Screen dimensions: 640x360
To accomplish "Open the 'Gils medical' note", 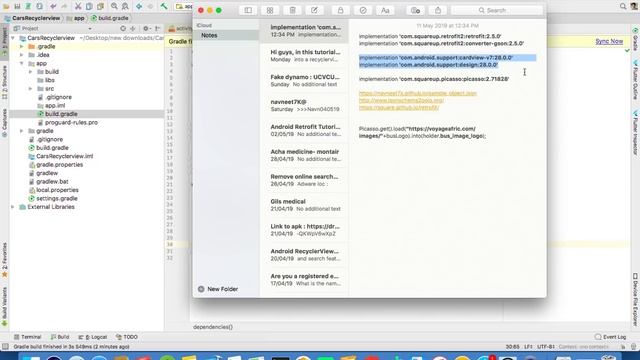I will click(x=304, y=205).
